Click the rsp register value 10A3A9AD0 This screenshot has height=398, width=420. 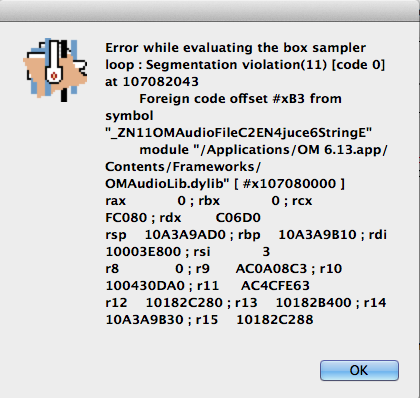point(185,235)
